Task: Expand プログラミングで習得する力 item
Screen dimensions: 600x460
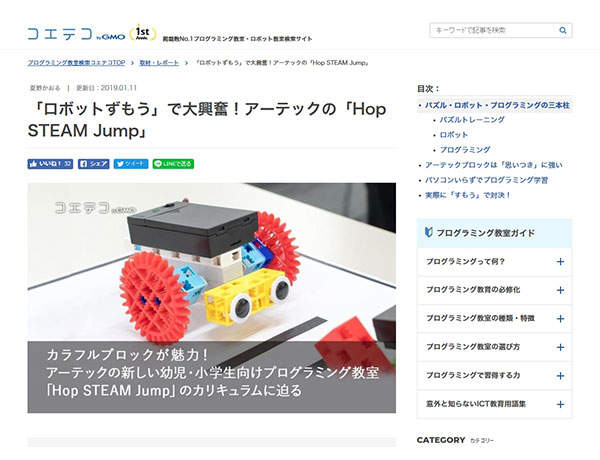Action: coord(494,375)
